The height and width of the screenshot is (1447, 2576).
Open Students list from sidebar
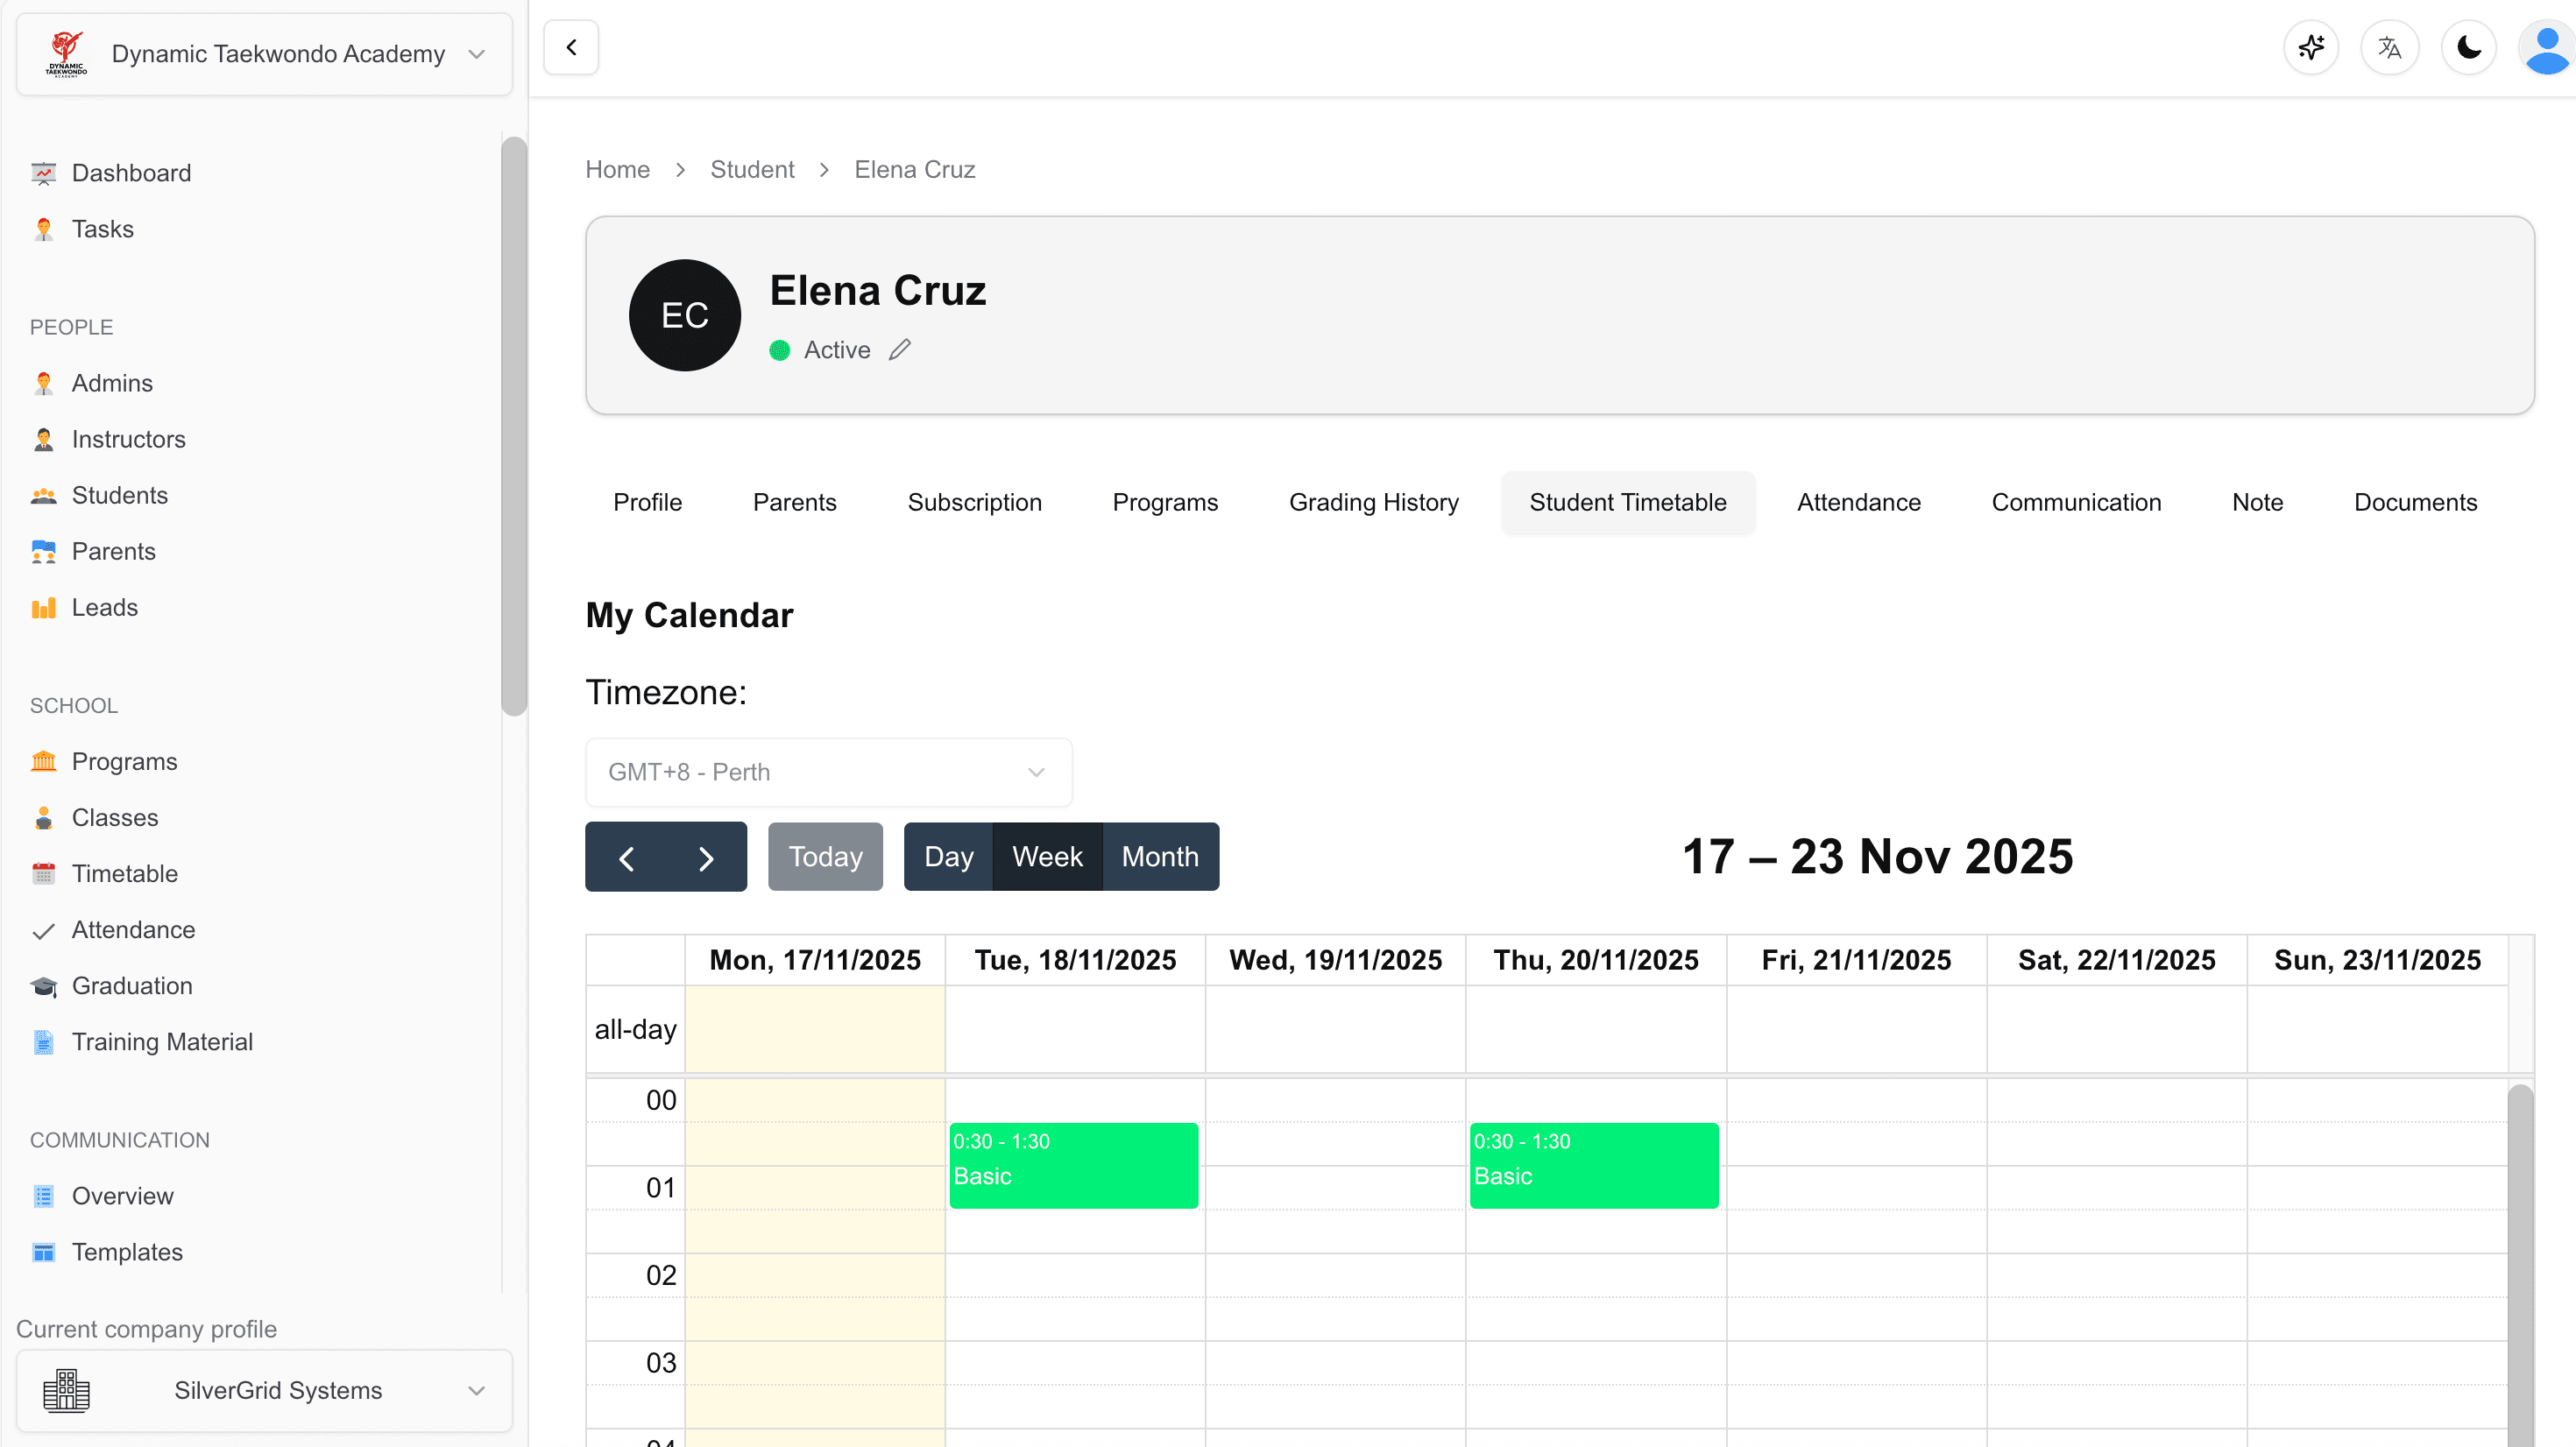pyautogui.click(x=120, y=496)
